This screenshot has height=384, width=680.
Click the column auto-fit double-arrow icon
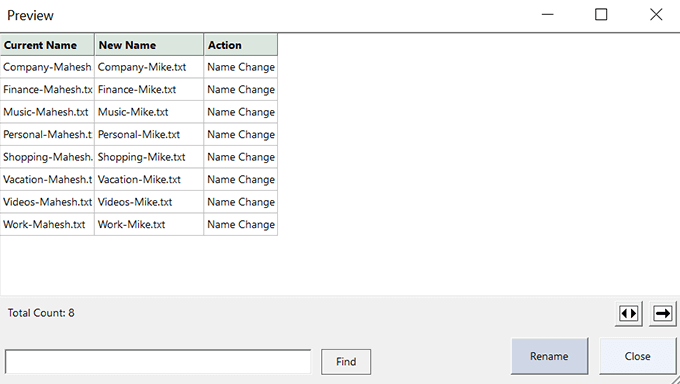628,313
